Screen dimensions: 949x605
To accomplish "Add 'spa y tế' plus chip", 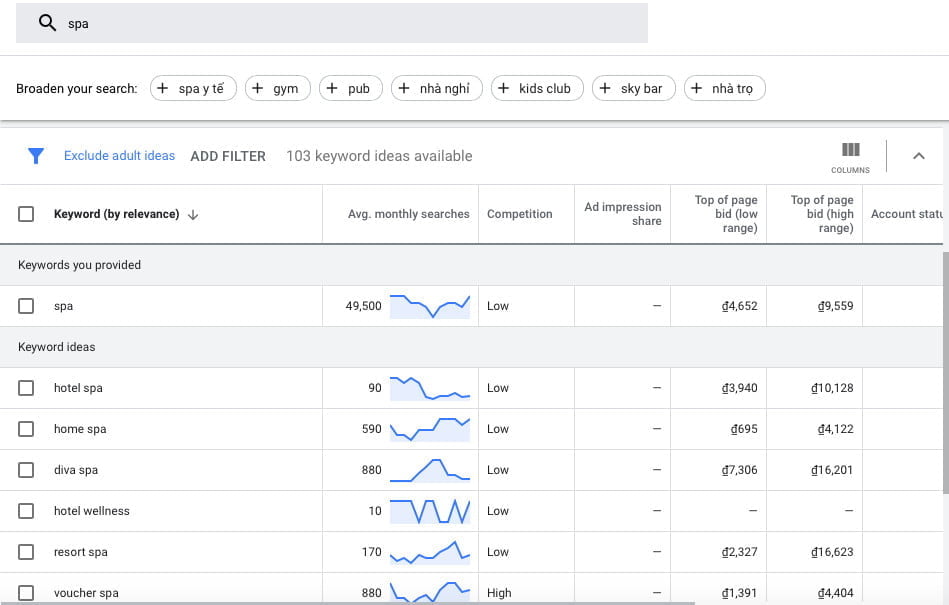I will 193,89.
